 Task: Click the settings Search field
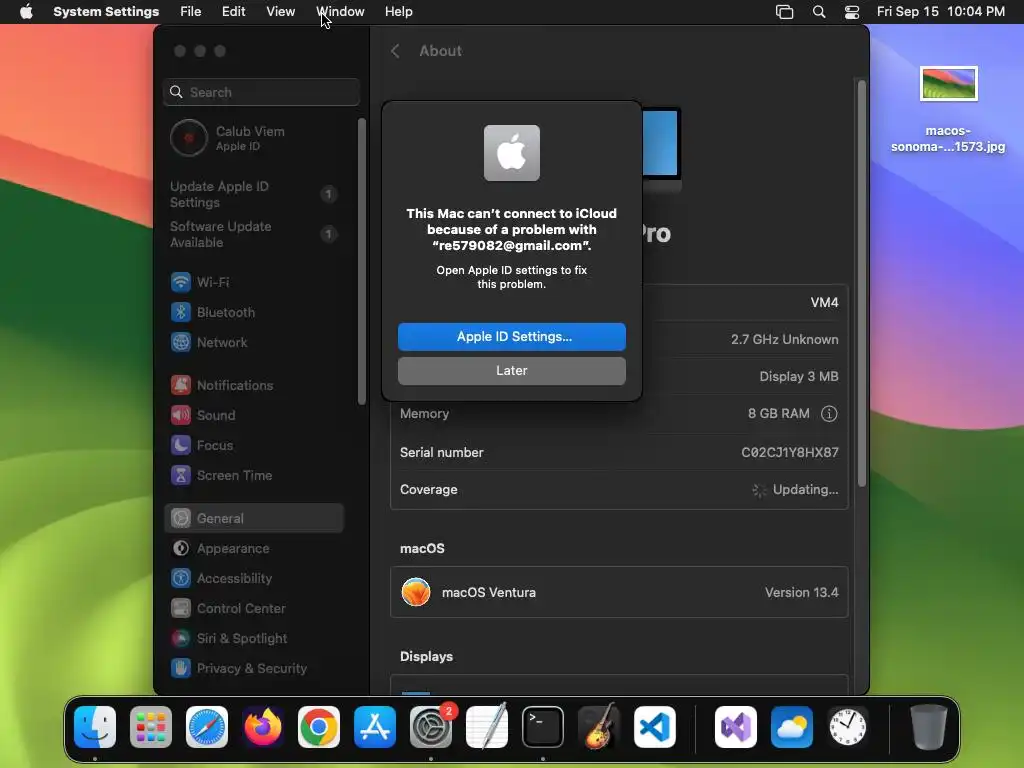click(261, 92)
